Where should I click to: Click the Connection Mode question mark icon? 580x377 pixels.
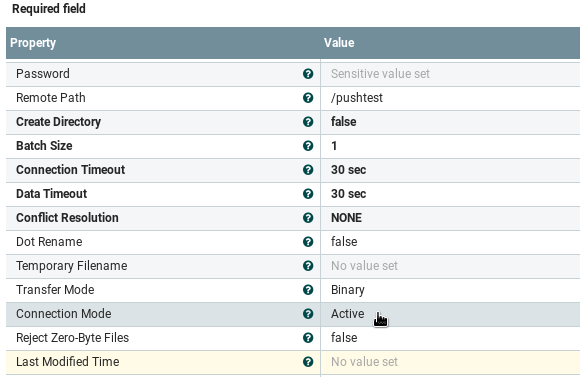pos(308,314)
